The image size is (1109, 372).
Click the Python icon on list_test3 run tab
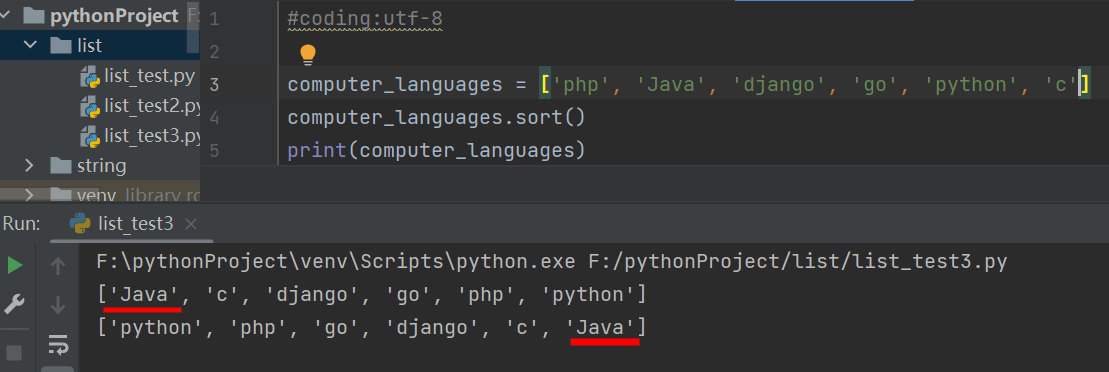(x=81, y=224)
